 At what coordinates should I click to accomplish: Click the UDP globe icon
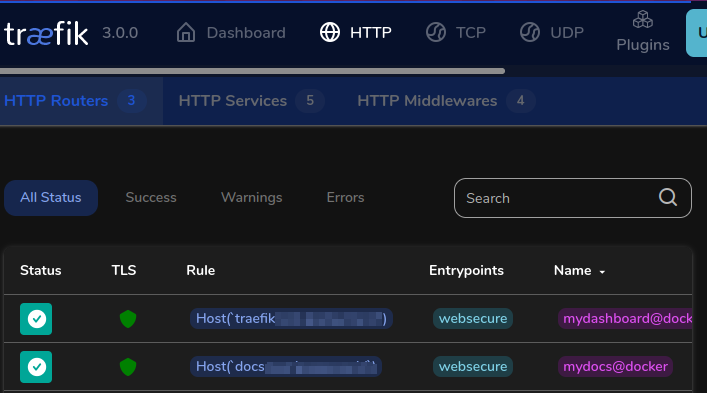530,32
